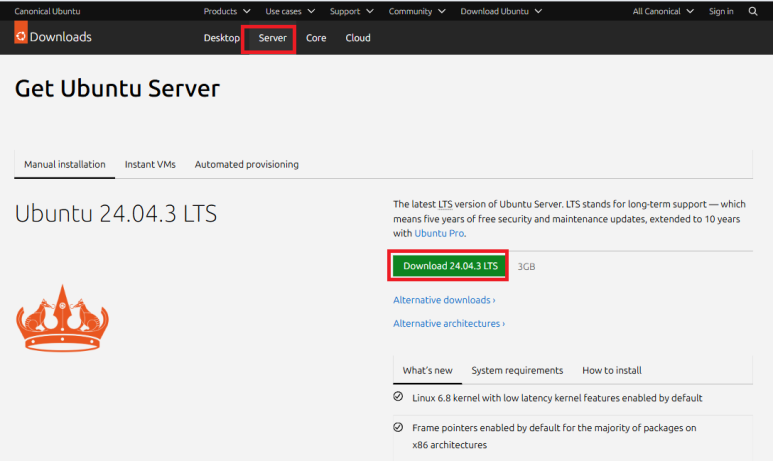
Task: Switch to the Desktop downloads tab
Action: tap(221, 38)
